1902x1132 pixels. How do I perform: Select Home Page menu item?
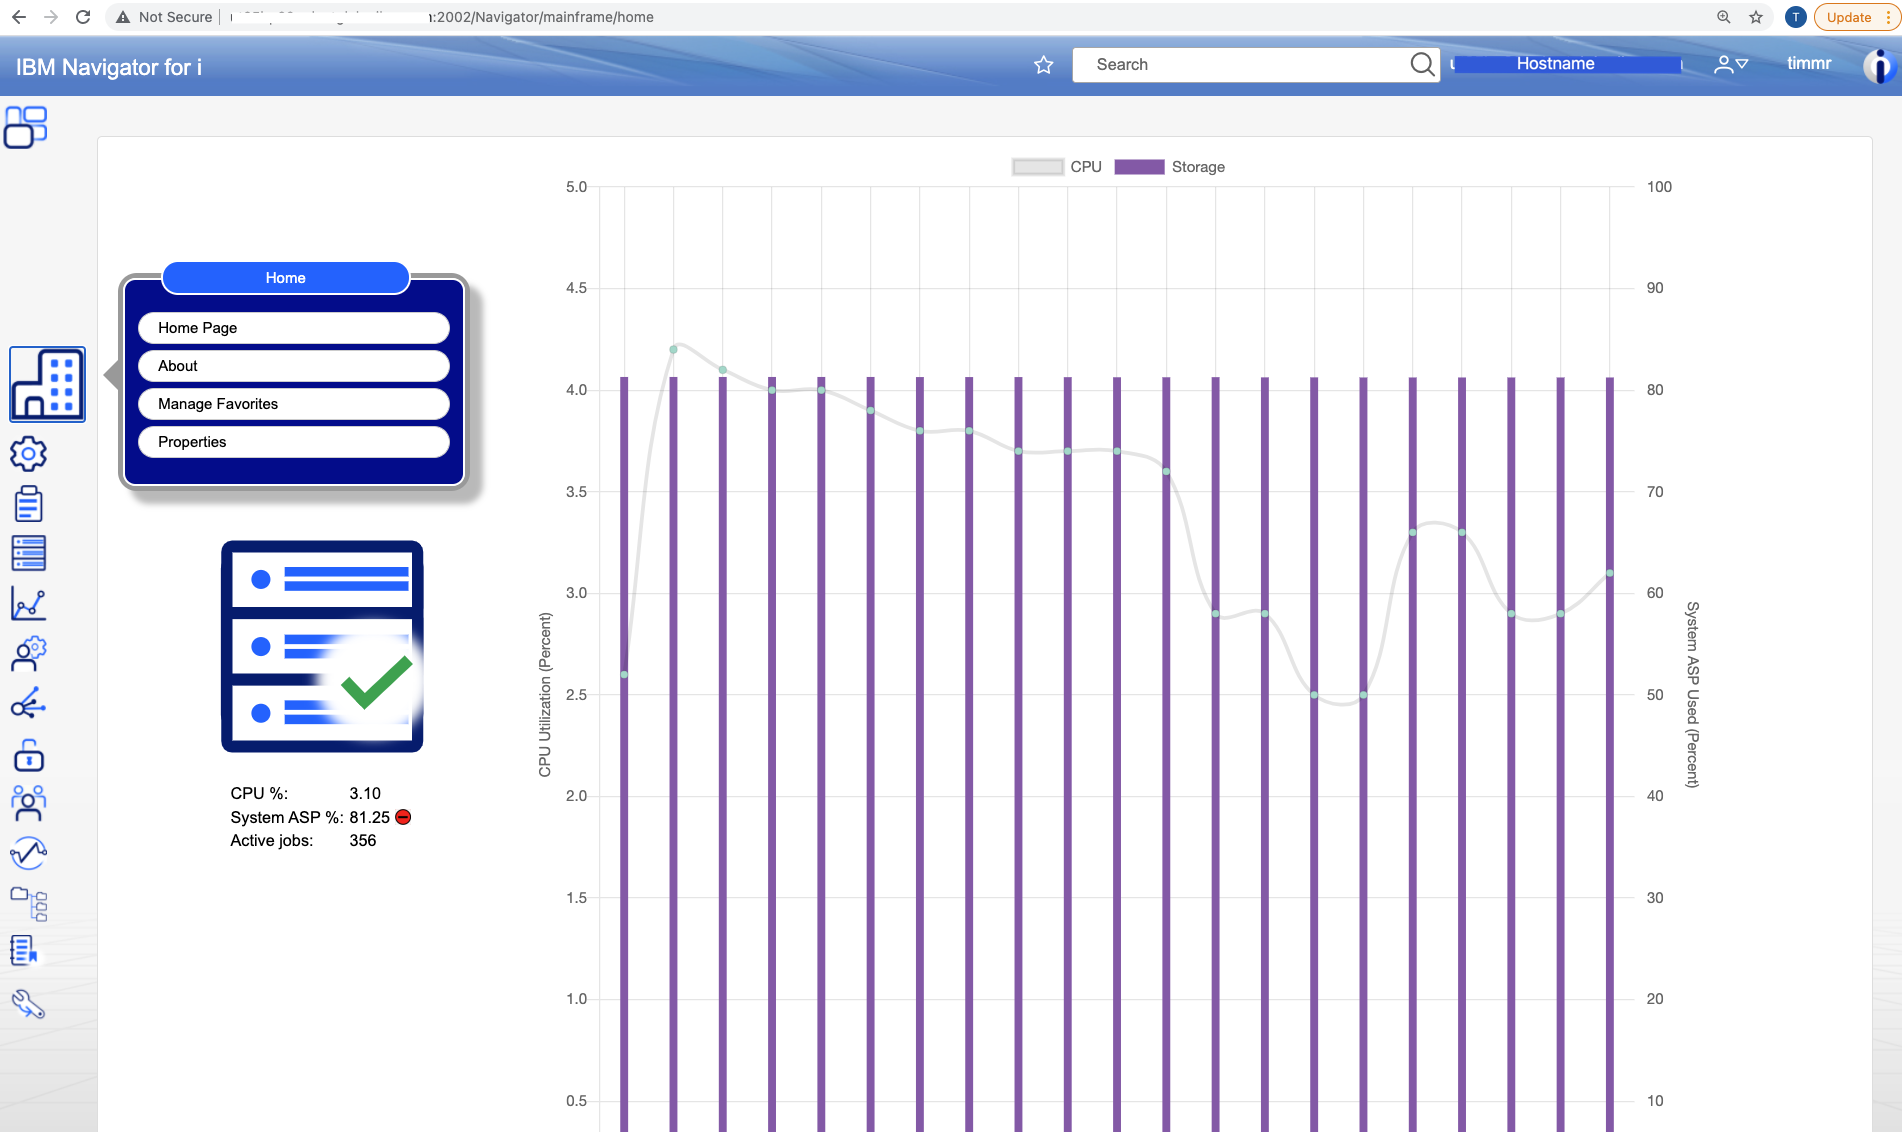click(x=294, y=328)
